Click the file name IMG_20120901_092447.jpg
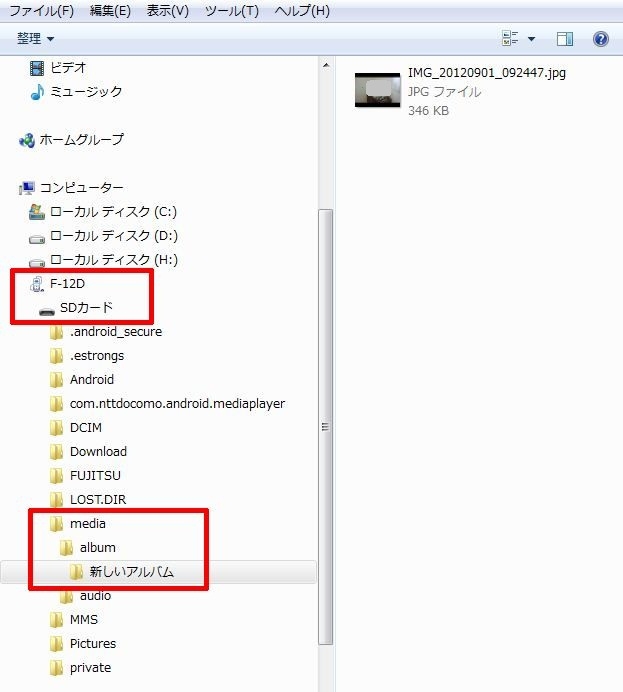 coord(487,73)
